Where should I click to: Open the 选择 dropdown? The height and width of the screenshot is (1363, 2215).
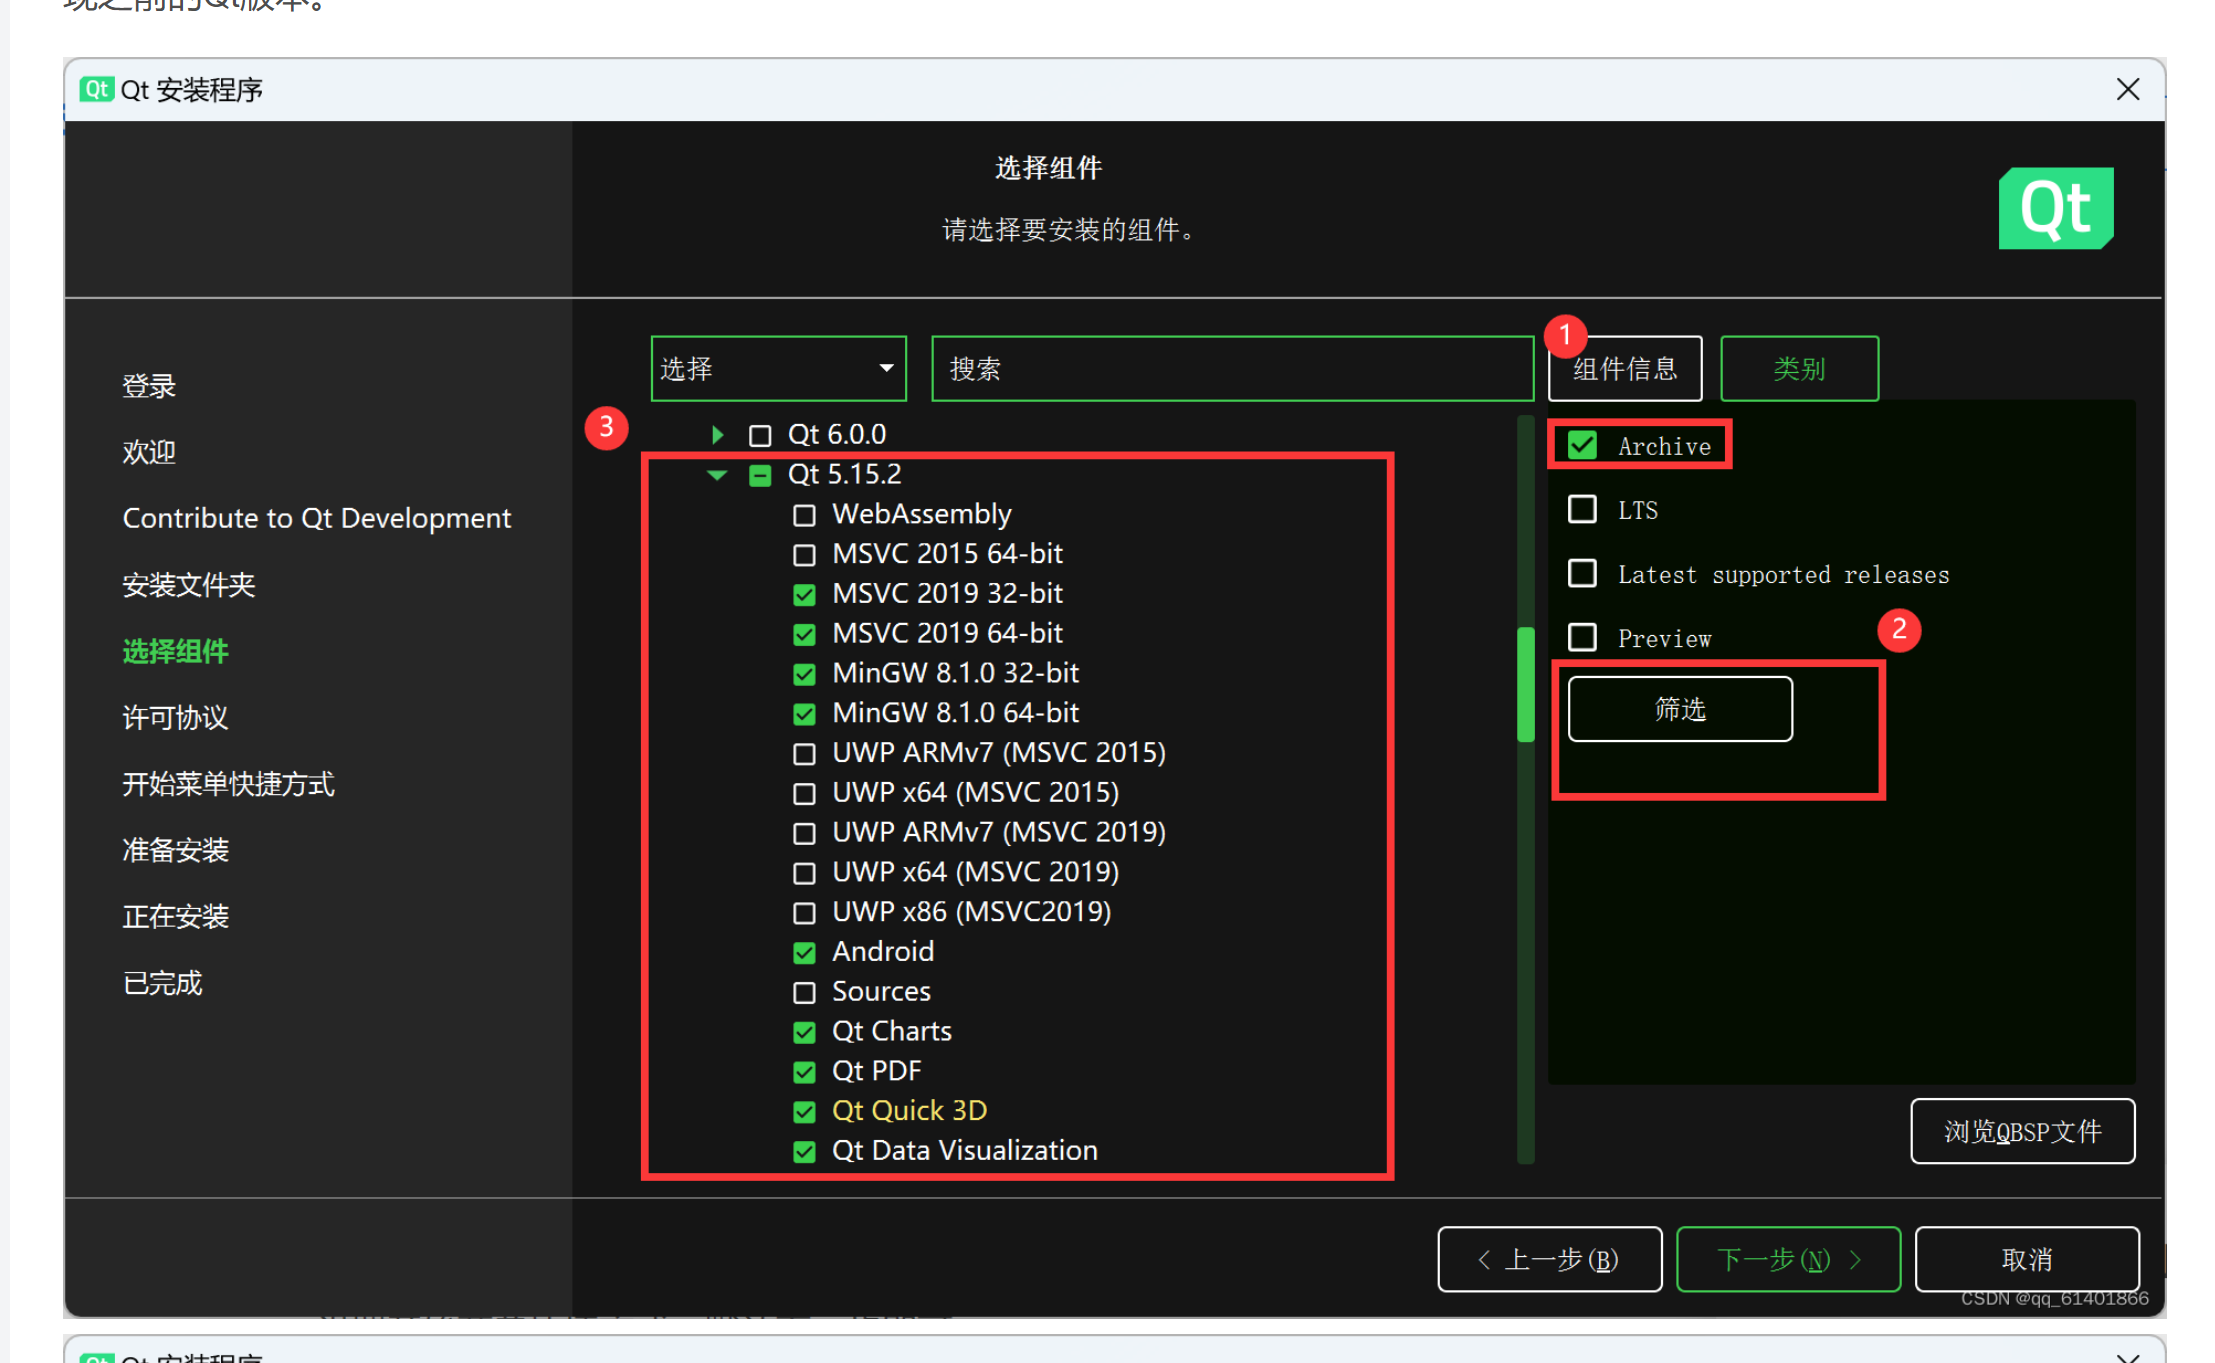point(778,369)
